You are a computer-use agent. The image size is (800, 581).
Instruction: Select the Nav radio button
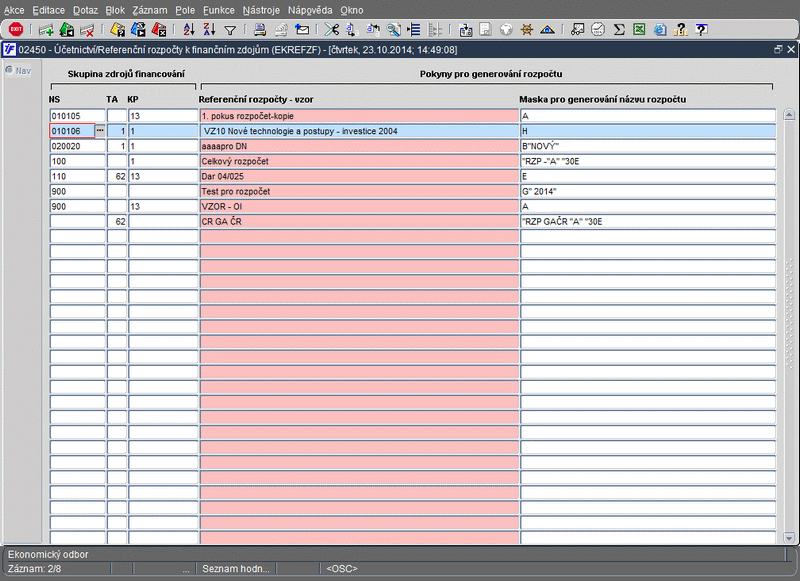tap(9, 70)
